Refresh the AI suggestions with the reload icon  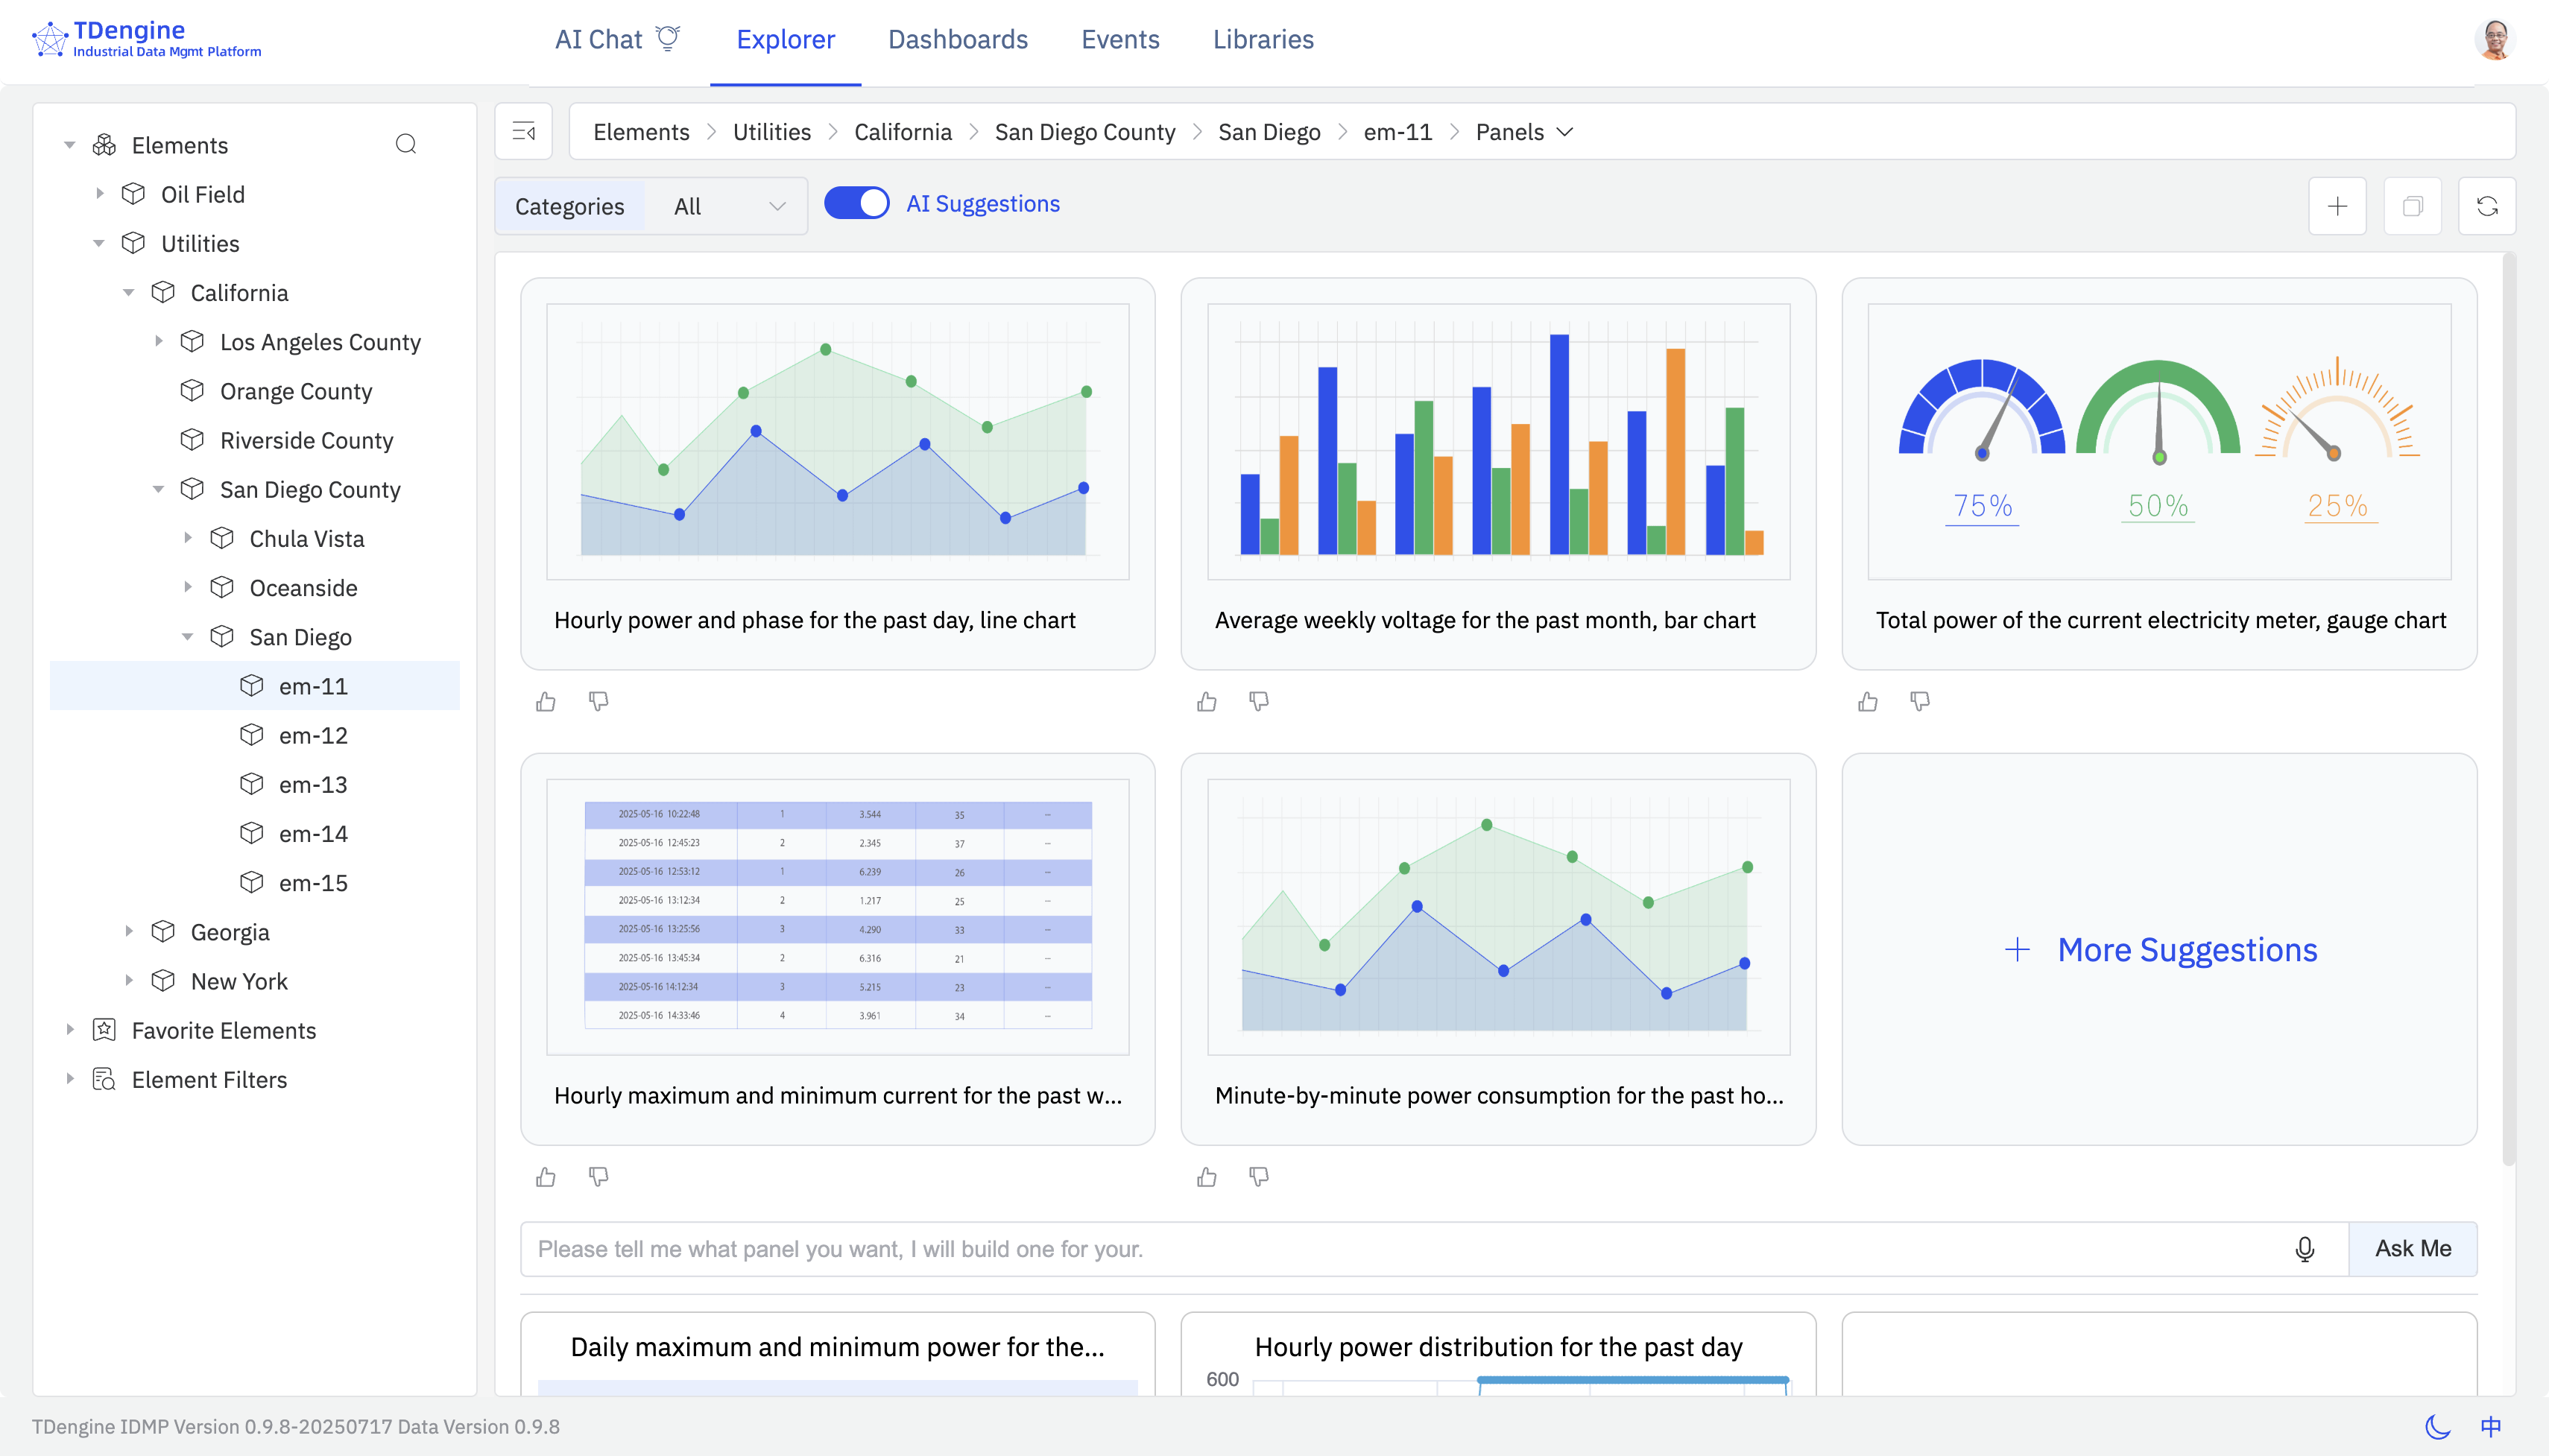(x=2487, y=206)
